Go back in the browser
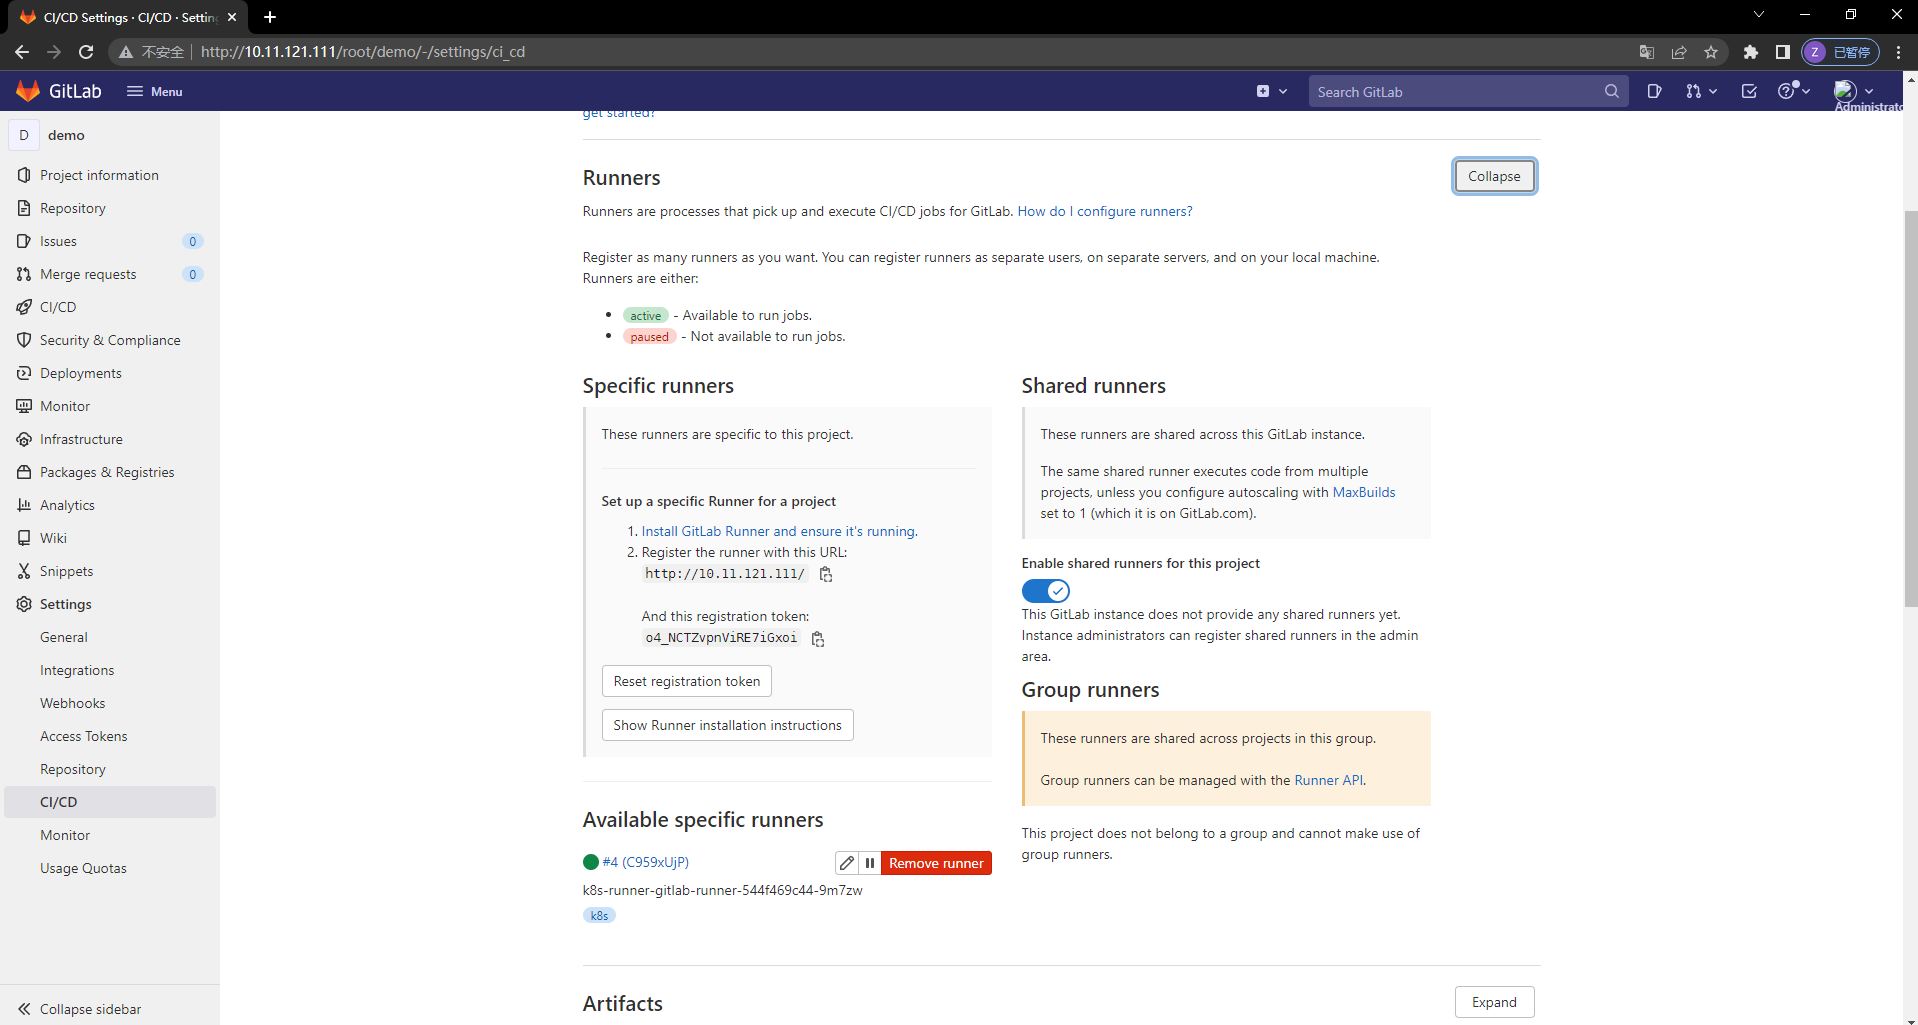1918x1025 pixels. pos(22,52)
